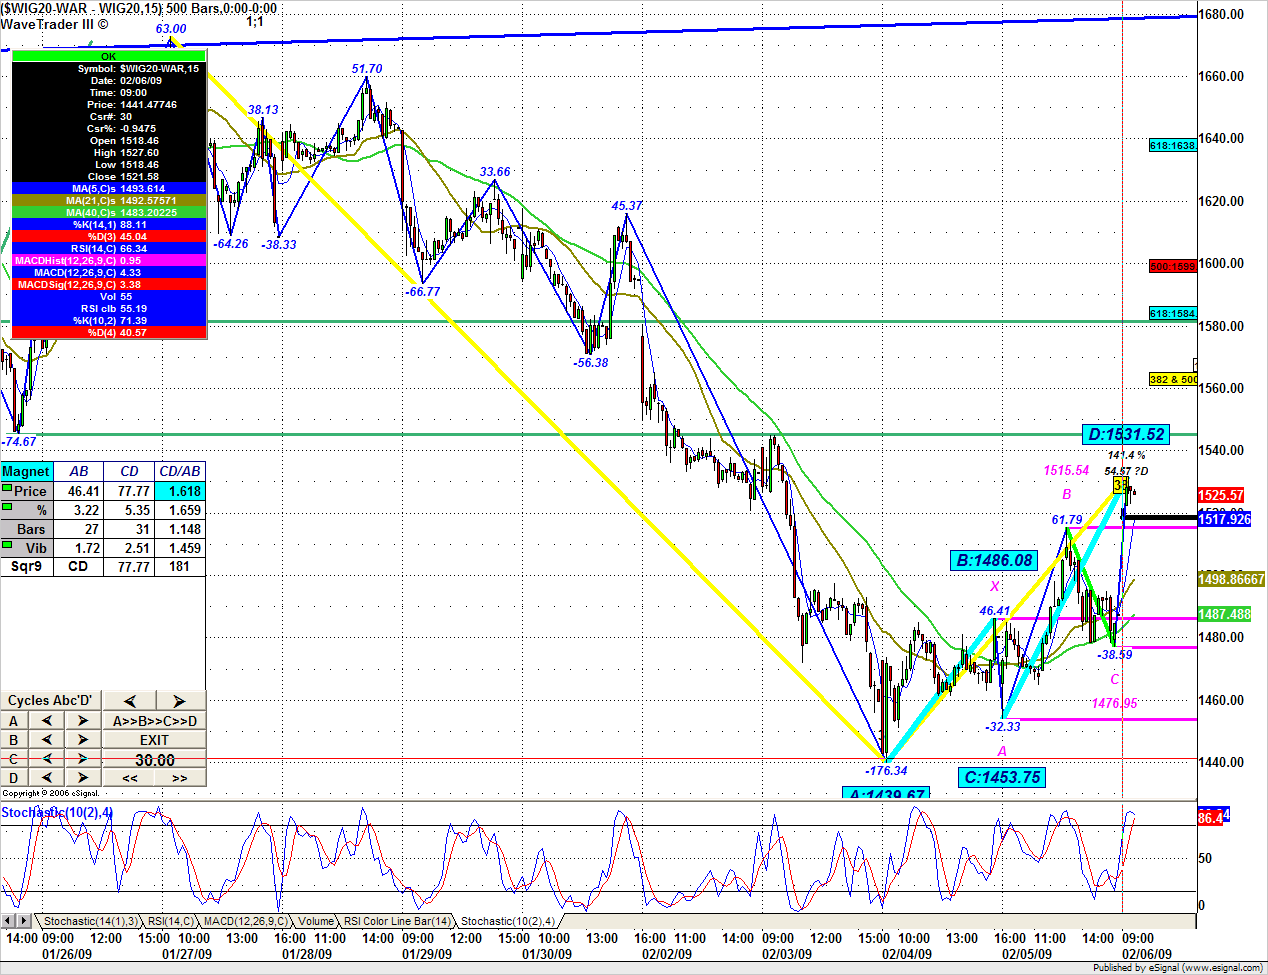Nudge point C left arrow
Viewport: 1268px width, 975px height.
tap(46, 759)
